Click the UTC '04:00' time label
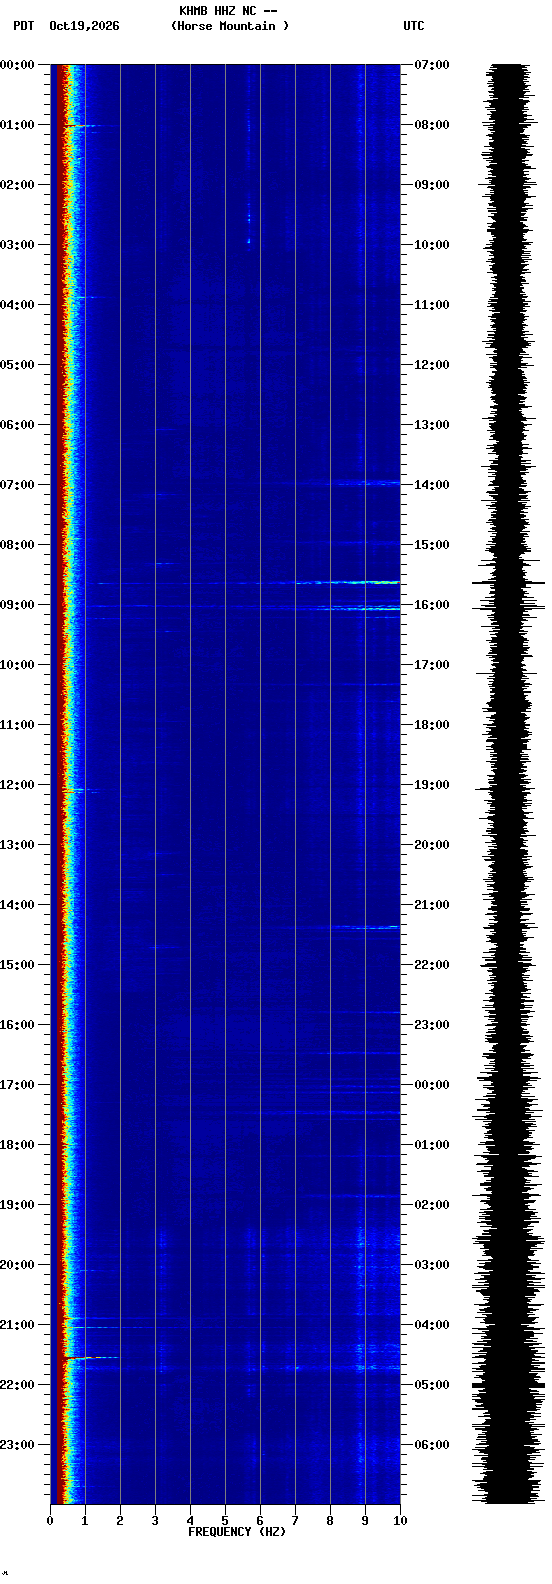This screenshot has width=552, height=1584. (x=432, y=1325)
